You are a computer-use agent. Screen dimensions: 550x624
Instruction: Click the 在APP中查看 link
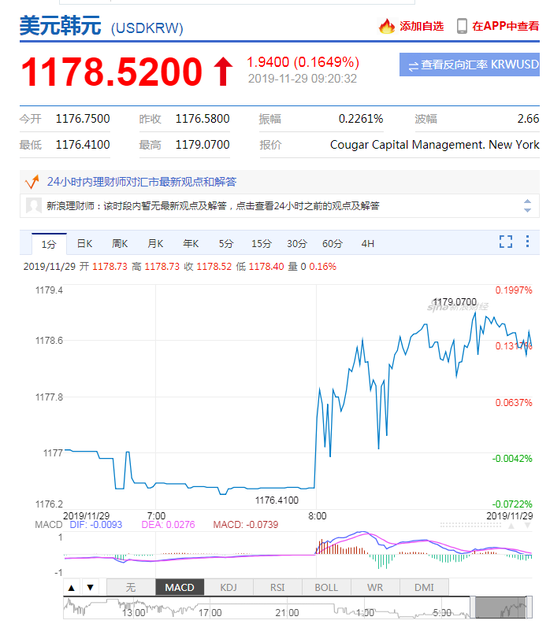[x=505, y=26]
